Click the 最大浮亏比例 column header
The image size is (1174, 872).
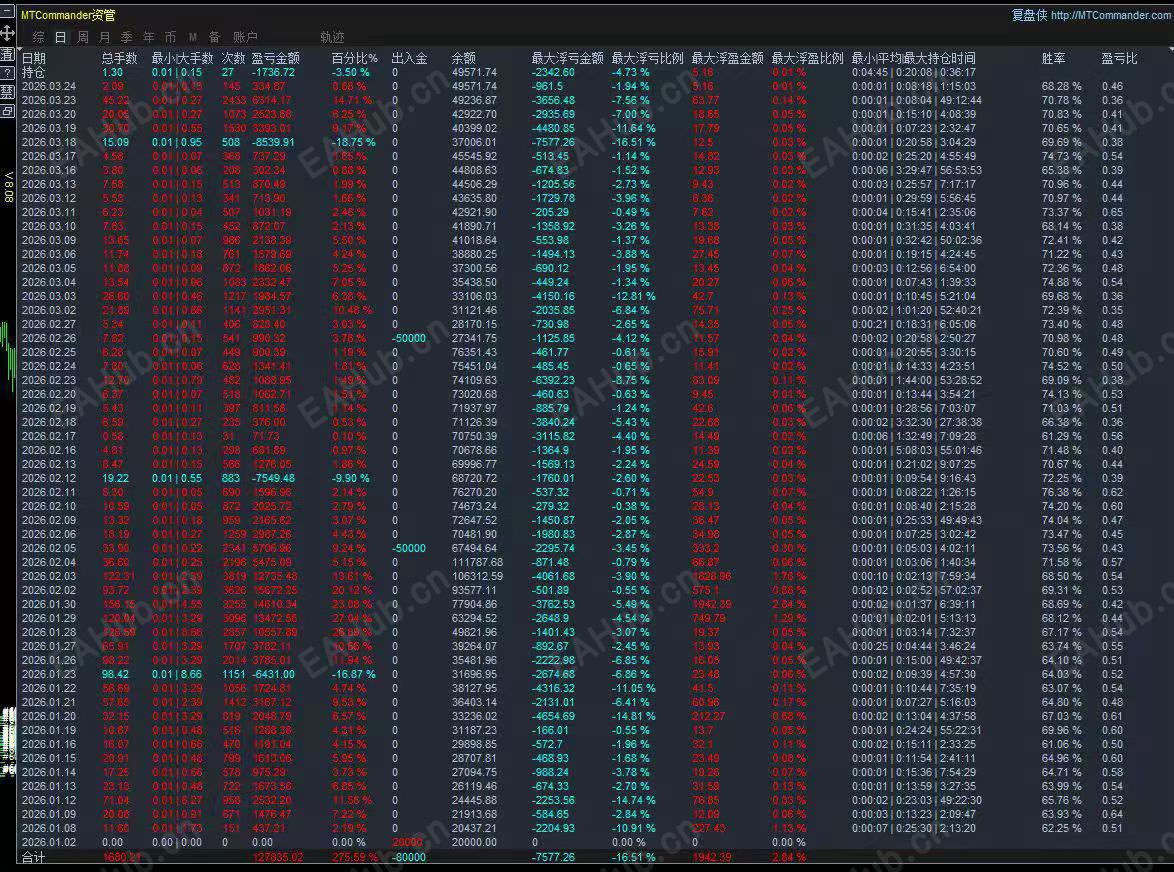[x=647, y=58]
